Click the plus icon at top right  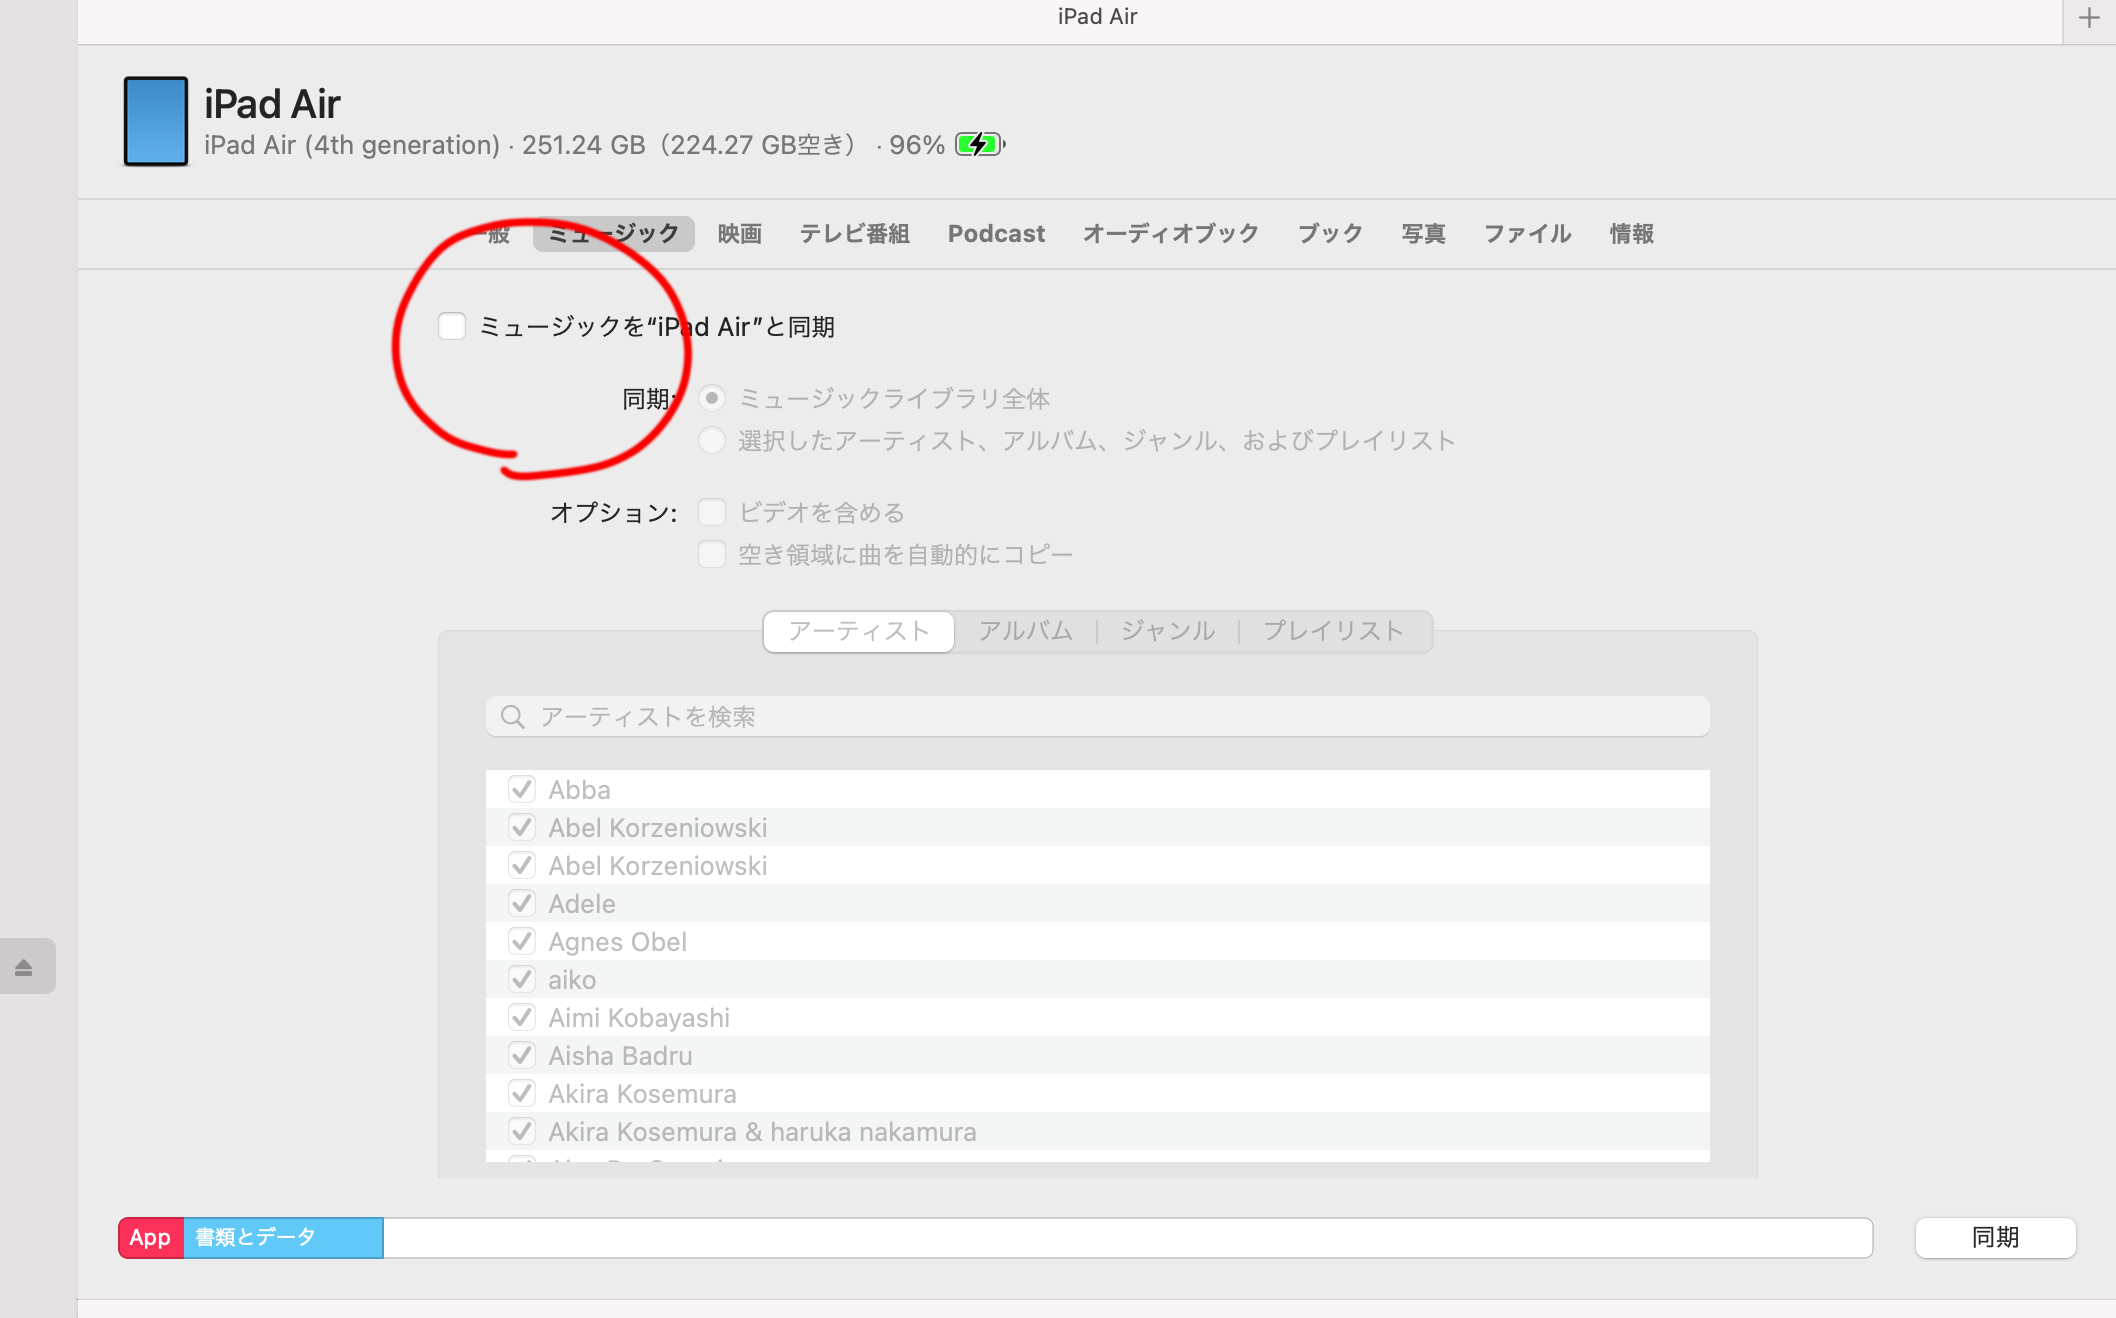pos(2089,18)
